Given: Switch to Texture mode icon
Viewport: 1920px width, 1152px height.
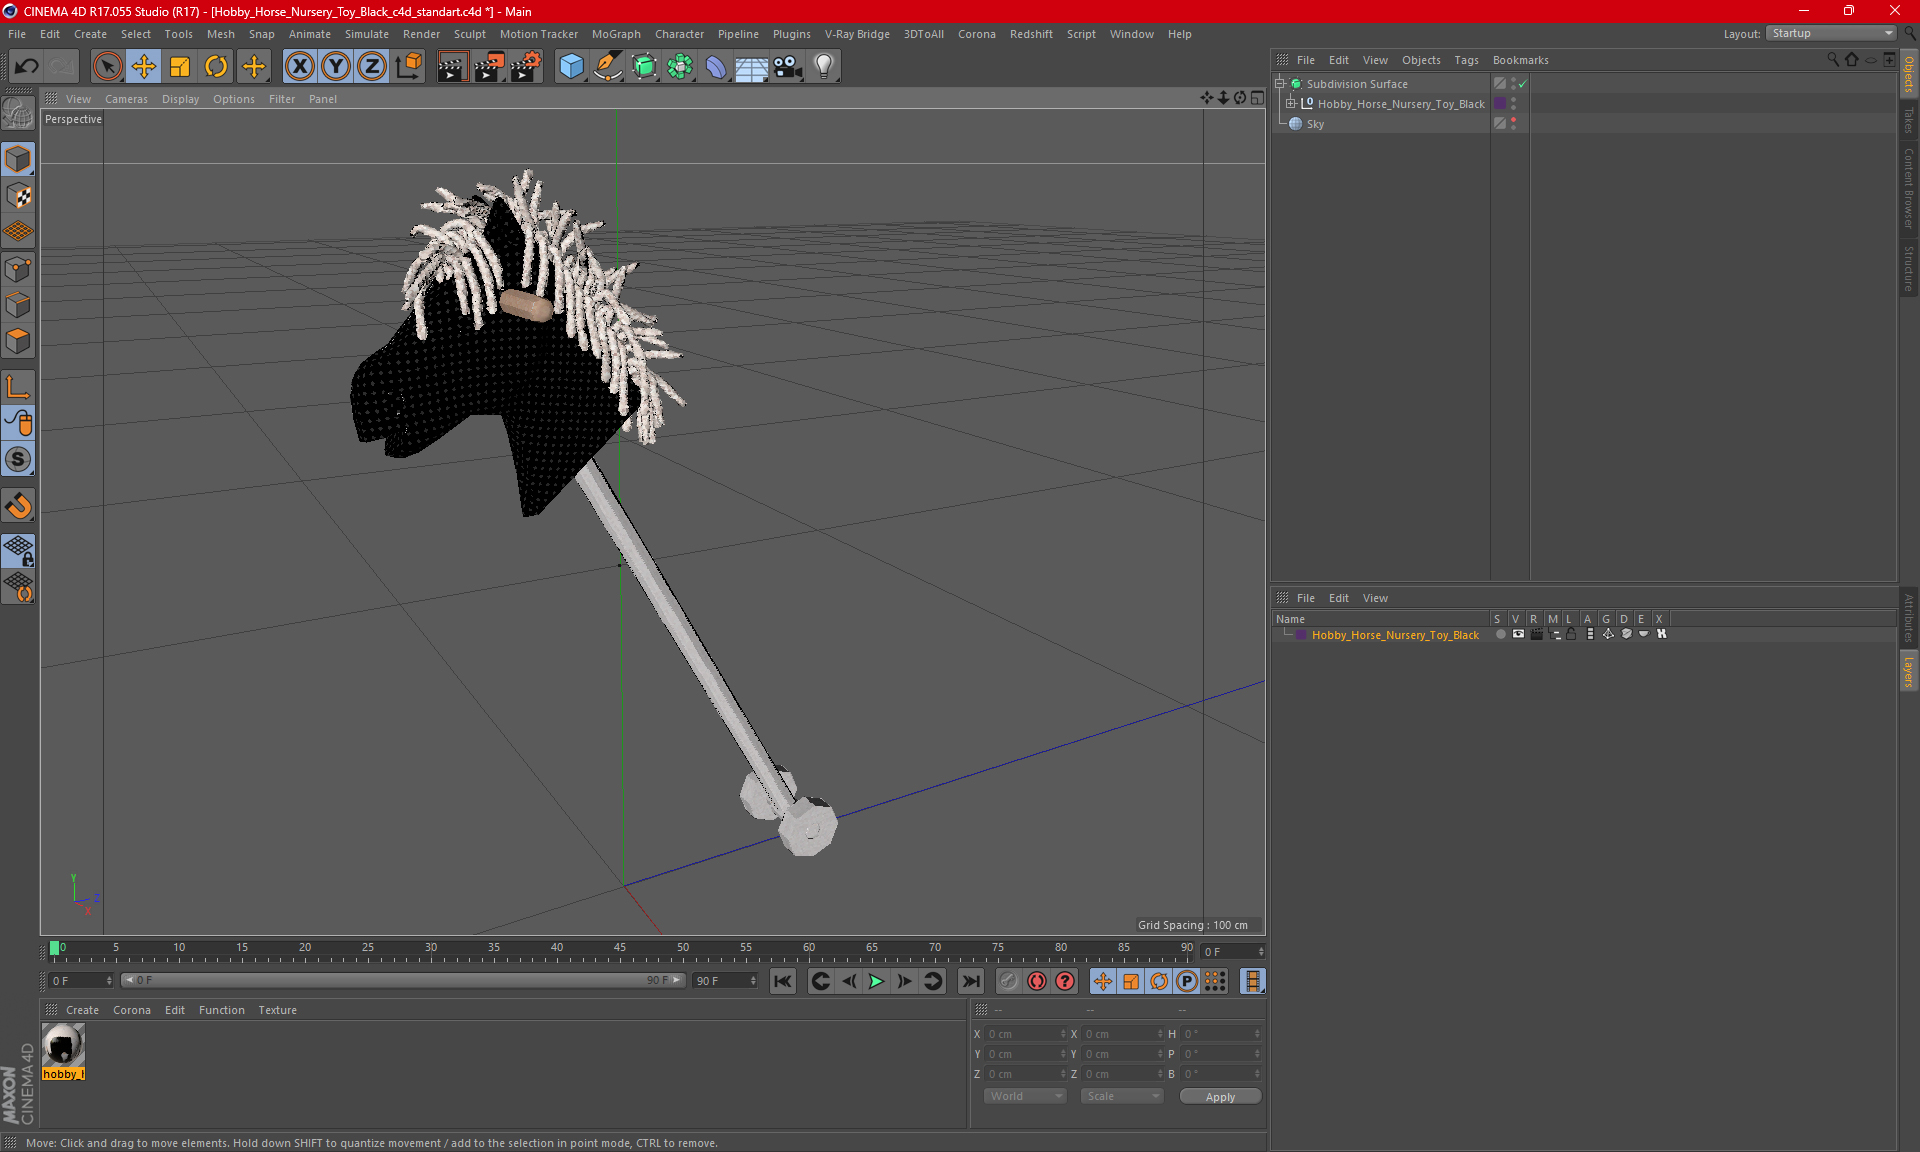Looking at the screenshot, I should pos(18,196).
